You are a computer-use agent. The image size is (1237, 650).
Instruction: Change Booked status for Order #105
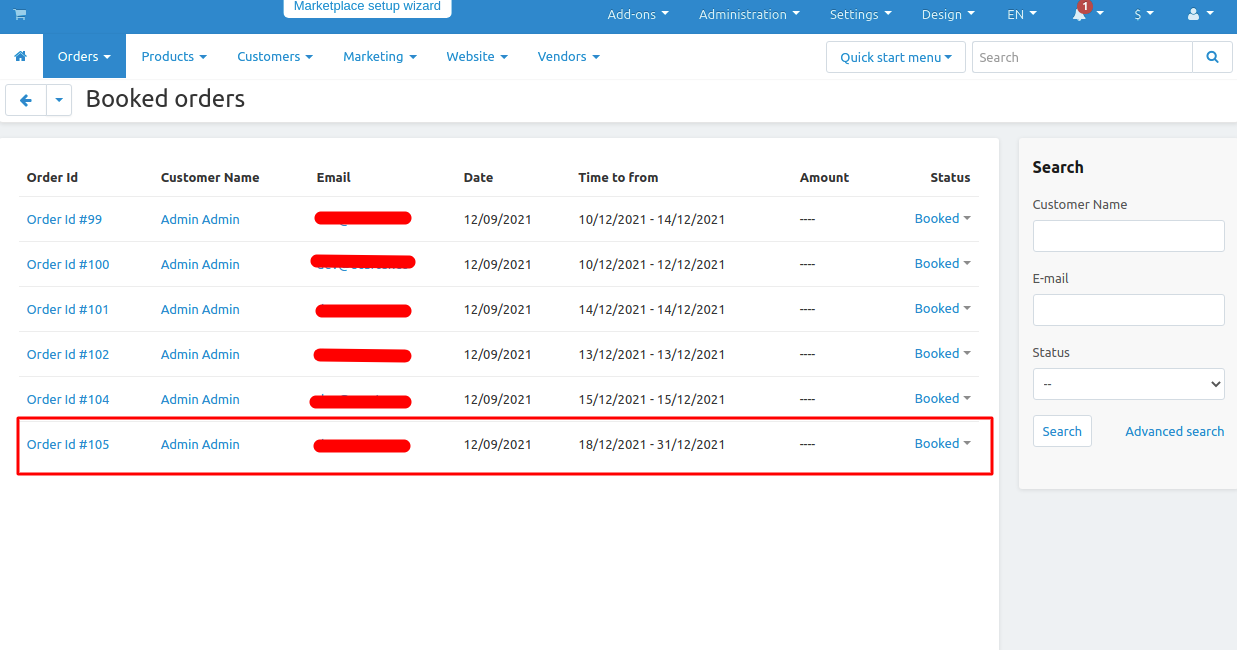tap(943, 443)
